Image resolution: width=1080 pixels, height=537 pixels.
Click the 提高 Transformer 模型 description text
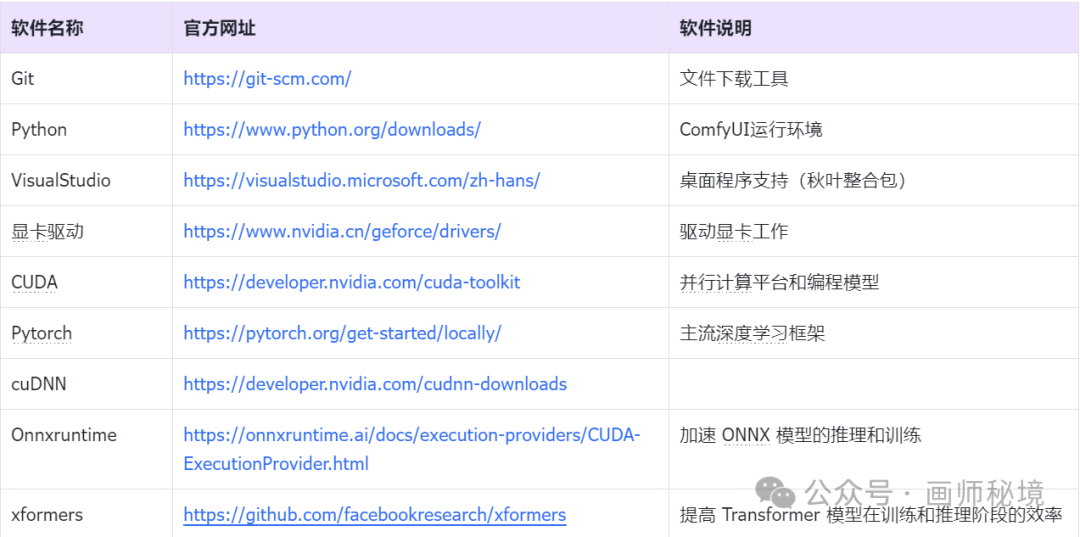click(871, 515)
